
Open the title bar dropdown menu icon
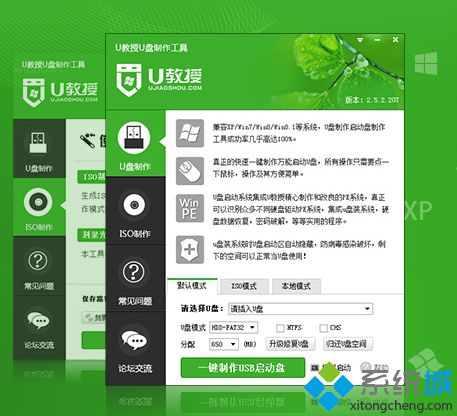(360, 40)
